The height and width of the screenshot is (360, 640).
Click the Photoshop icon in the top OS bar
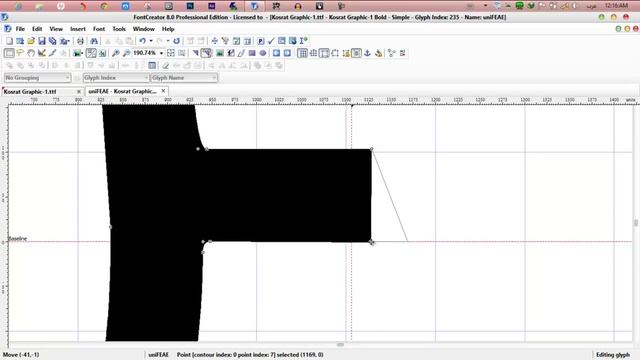click(190, 6)
